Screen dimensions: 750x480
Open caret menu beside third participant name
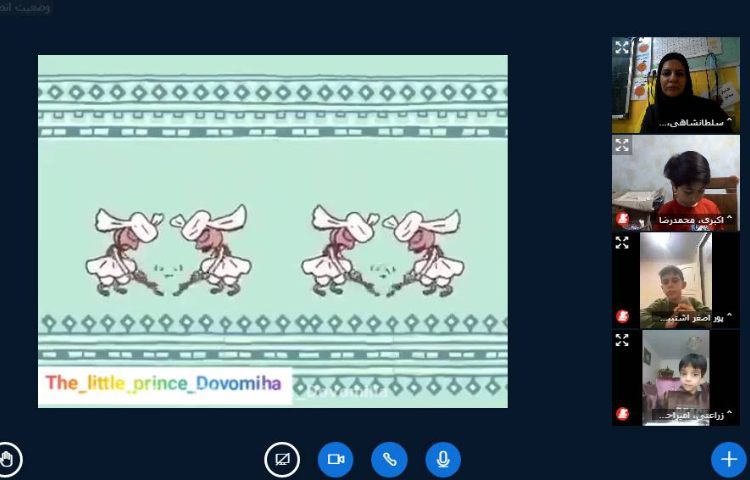tap(730, 317)
